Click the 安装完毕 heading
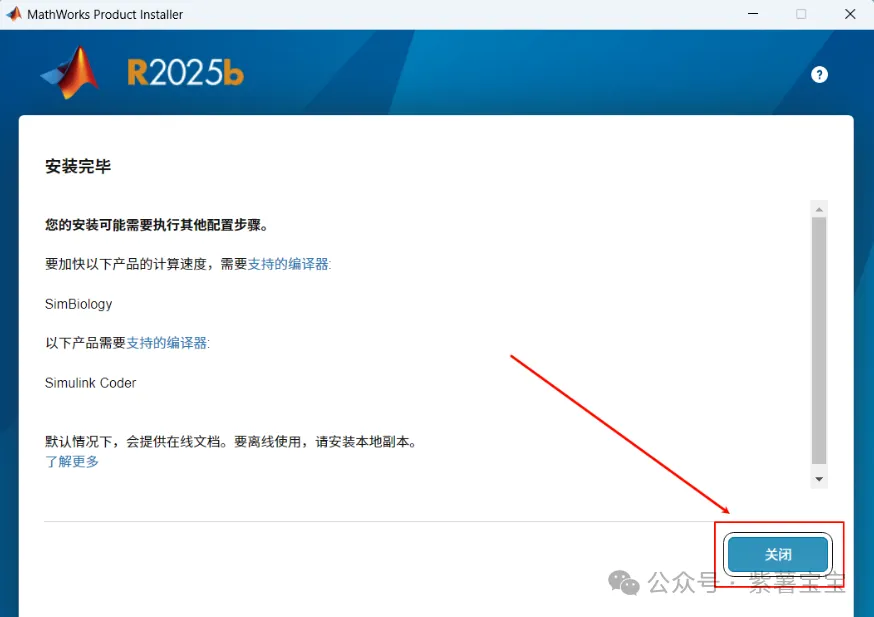The width and height of the screenshot is (874, 617). [x=78, y=166]
